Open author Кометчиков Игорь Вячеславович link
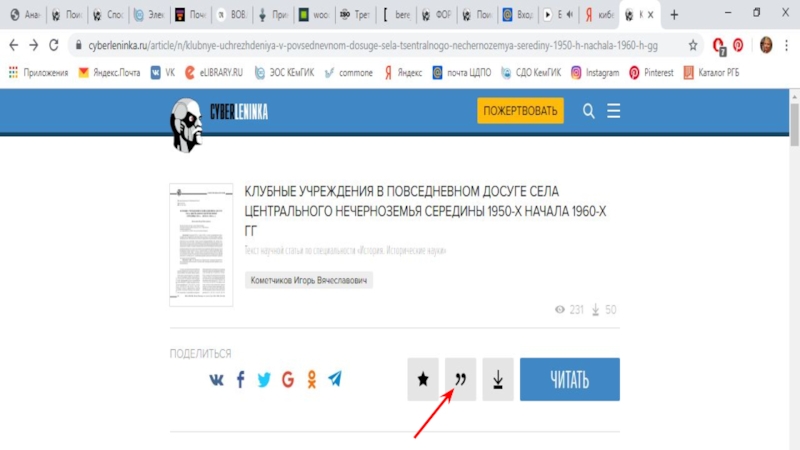 (x=309, y=281)
